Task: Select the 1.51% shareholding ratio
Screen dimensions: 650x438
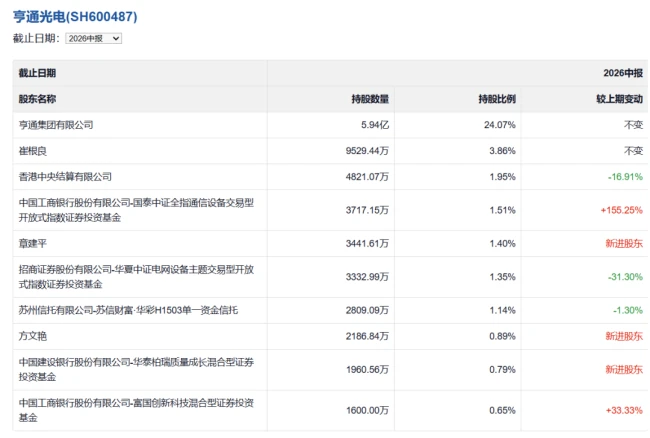Action: (x=502, y=210)
